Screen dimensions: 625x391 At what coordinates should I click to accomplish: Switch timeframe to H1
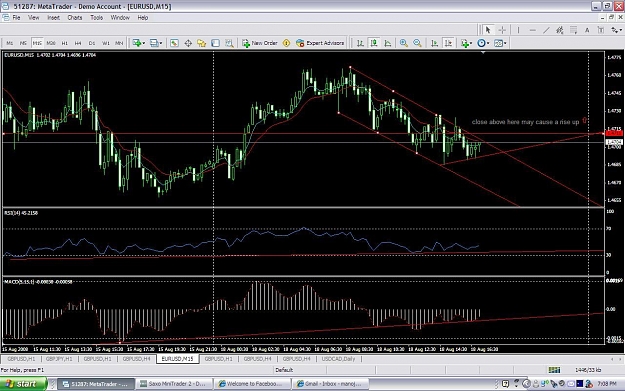pyautogui.click(x=65, y=43)
